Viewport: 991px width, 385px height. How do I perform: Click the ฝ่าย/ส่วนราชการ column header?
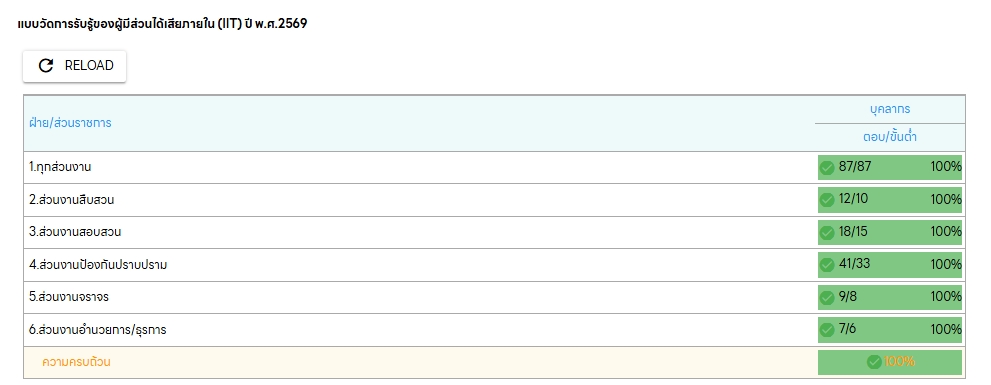coord(70,123)
